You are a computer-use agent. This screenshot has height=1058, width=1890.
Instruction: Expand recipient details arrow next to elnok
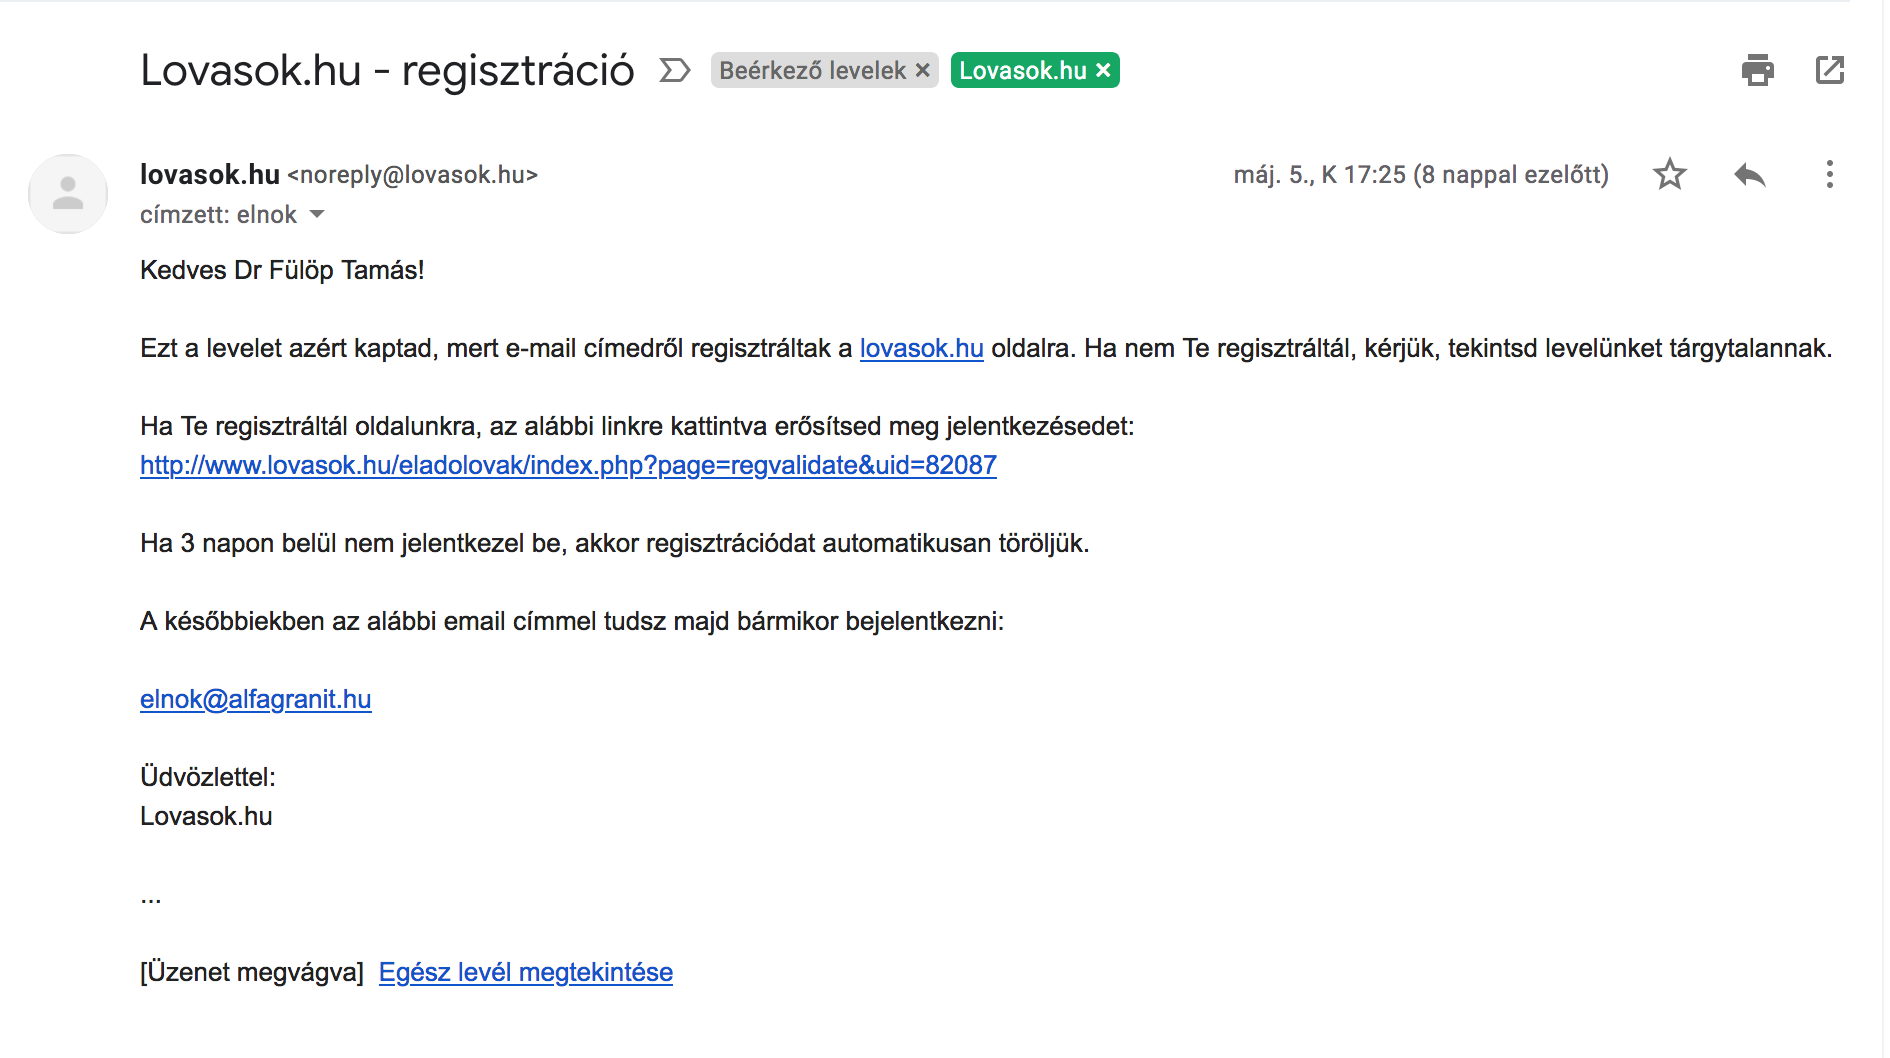coord(317,214)
